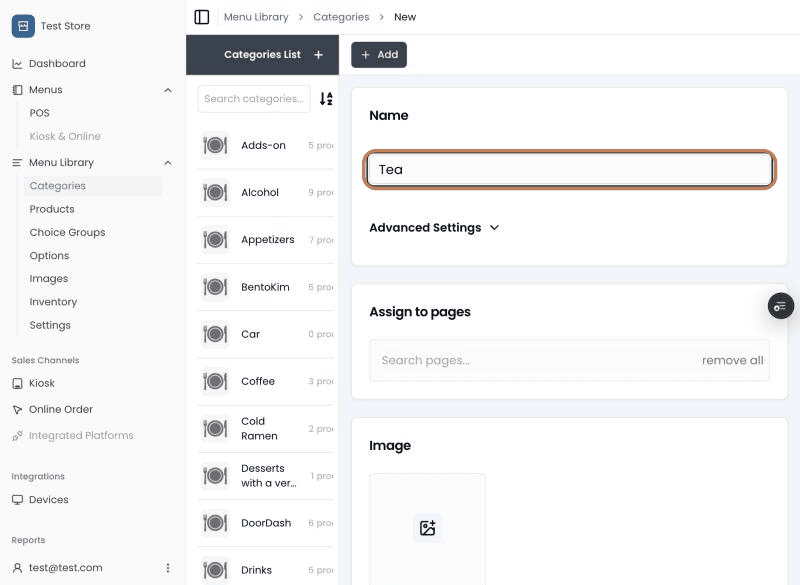The height and width of the screenshot is (585, 800).
Task: Click the Devices monitor icon
Action: pyautogui.click(x=17, y=500)
